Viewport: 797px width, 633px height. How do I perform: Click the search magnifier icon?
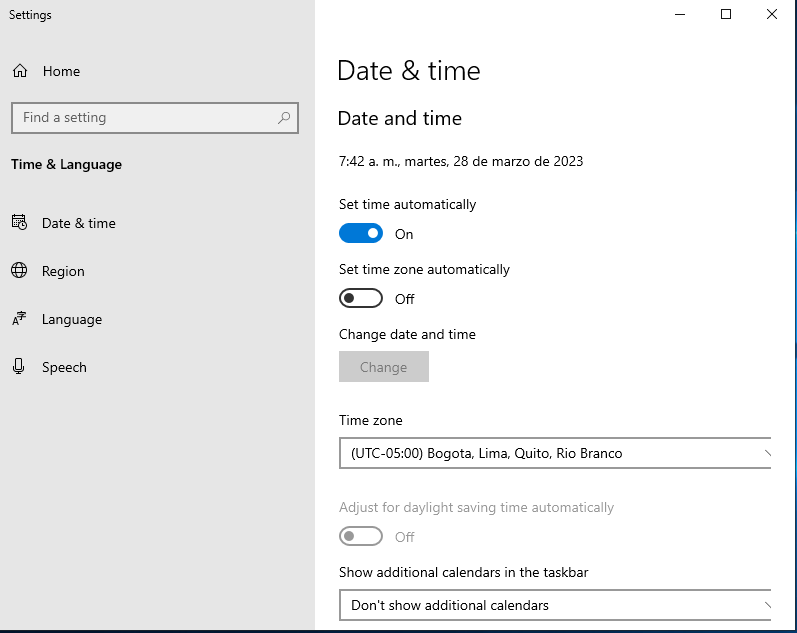pos(284,118)
